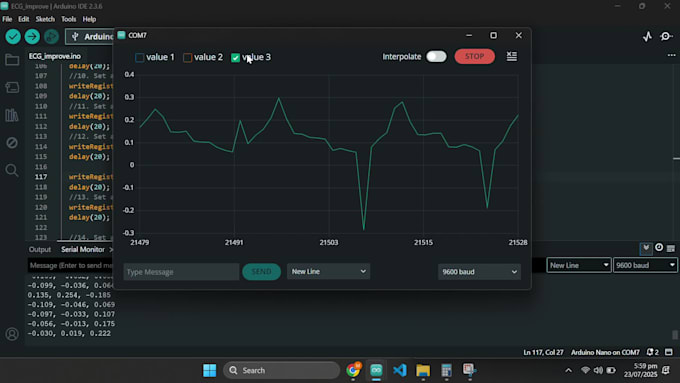680x383 pixels.
Task: Open the Tools menu
Action: pos(68,19)
